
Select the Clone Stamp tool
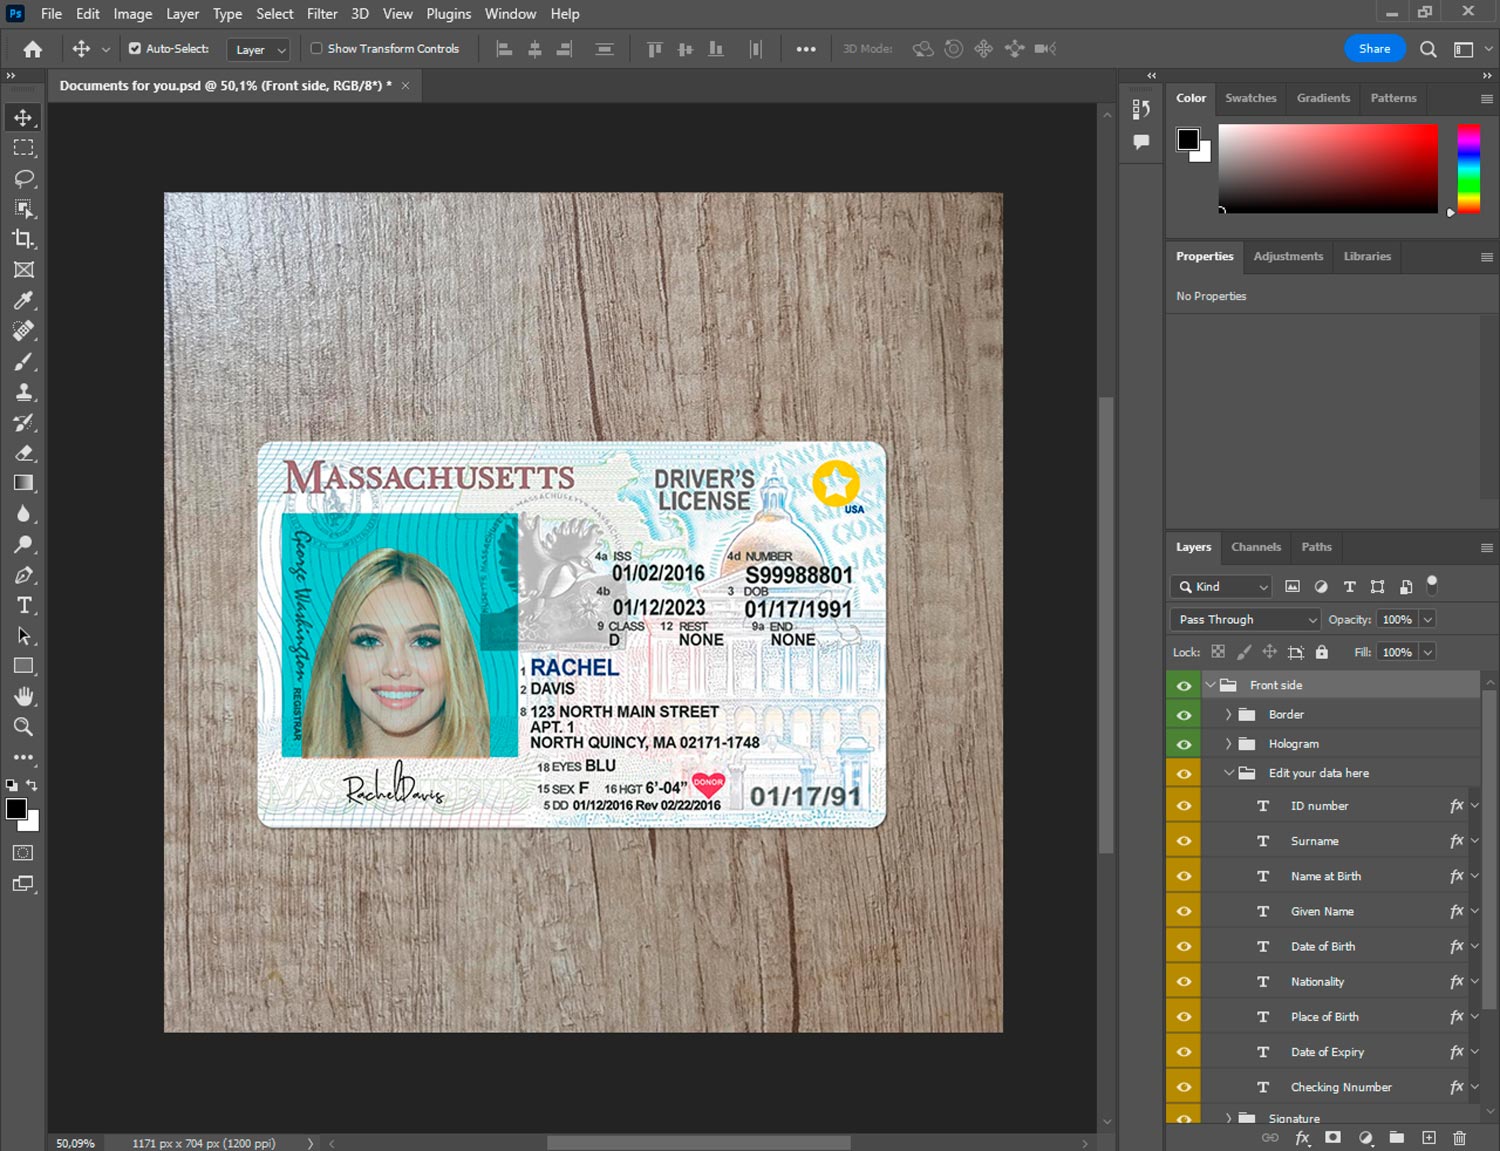click(x=24, y=392)
